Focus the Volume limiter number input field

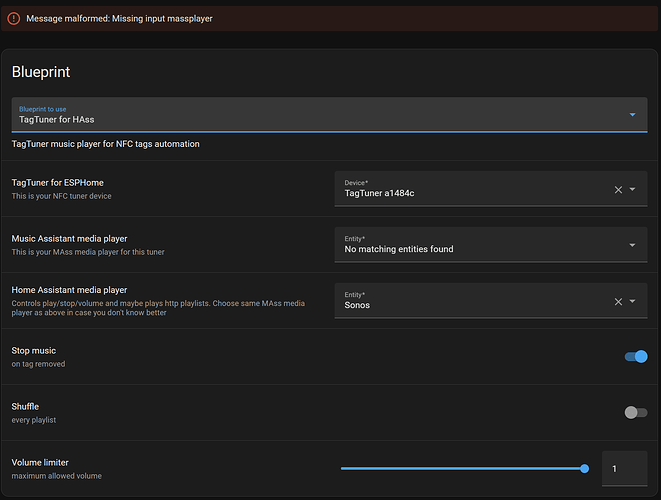[x=624, y=468]
